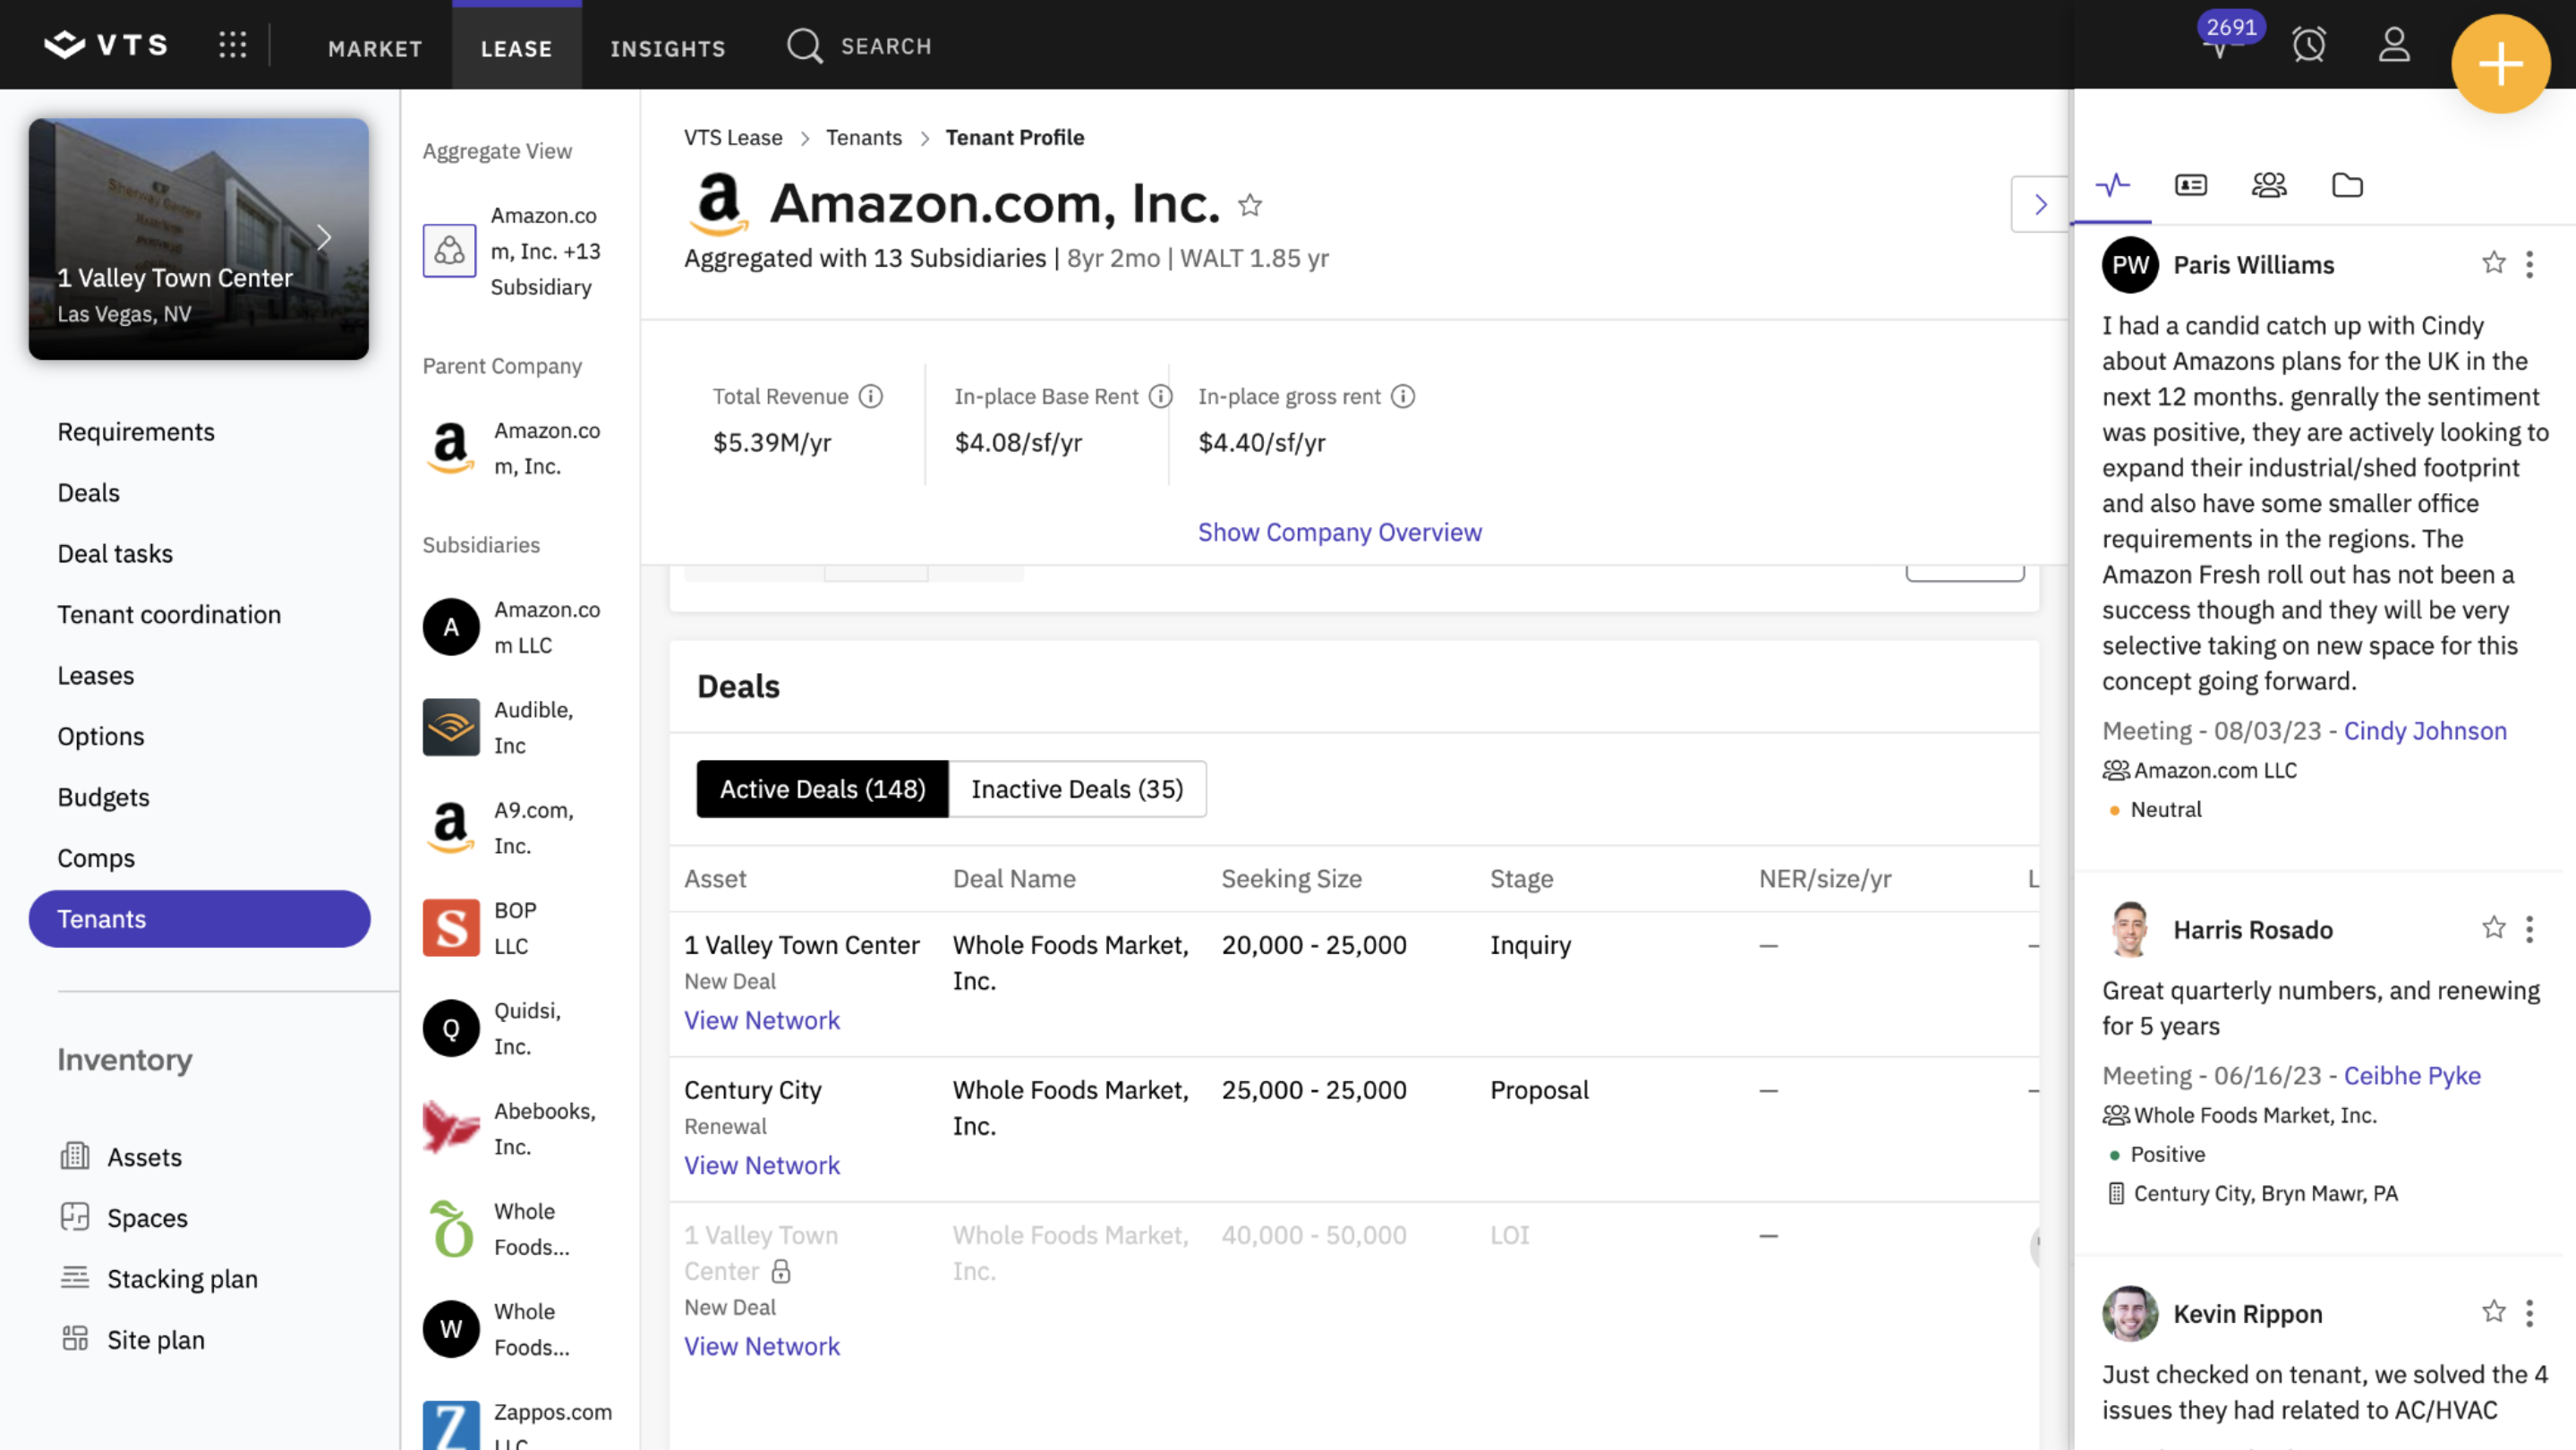This screenshot has height=1450, width=2576.
Task: Show Total Revenue info tooltip
Action: [871, 397]
